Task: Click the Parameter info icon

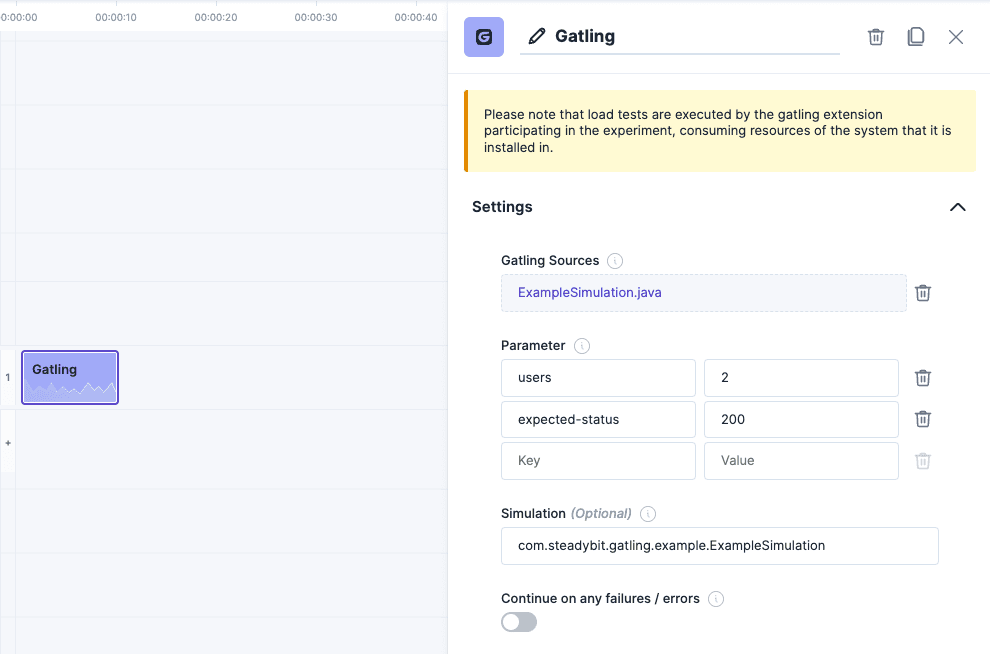Action: click(584, 345)
